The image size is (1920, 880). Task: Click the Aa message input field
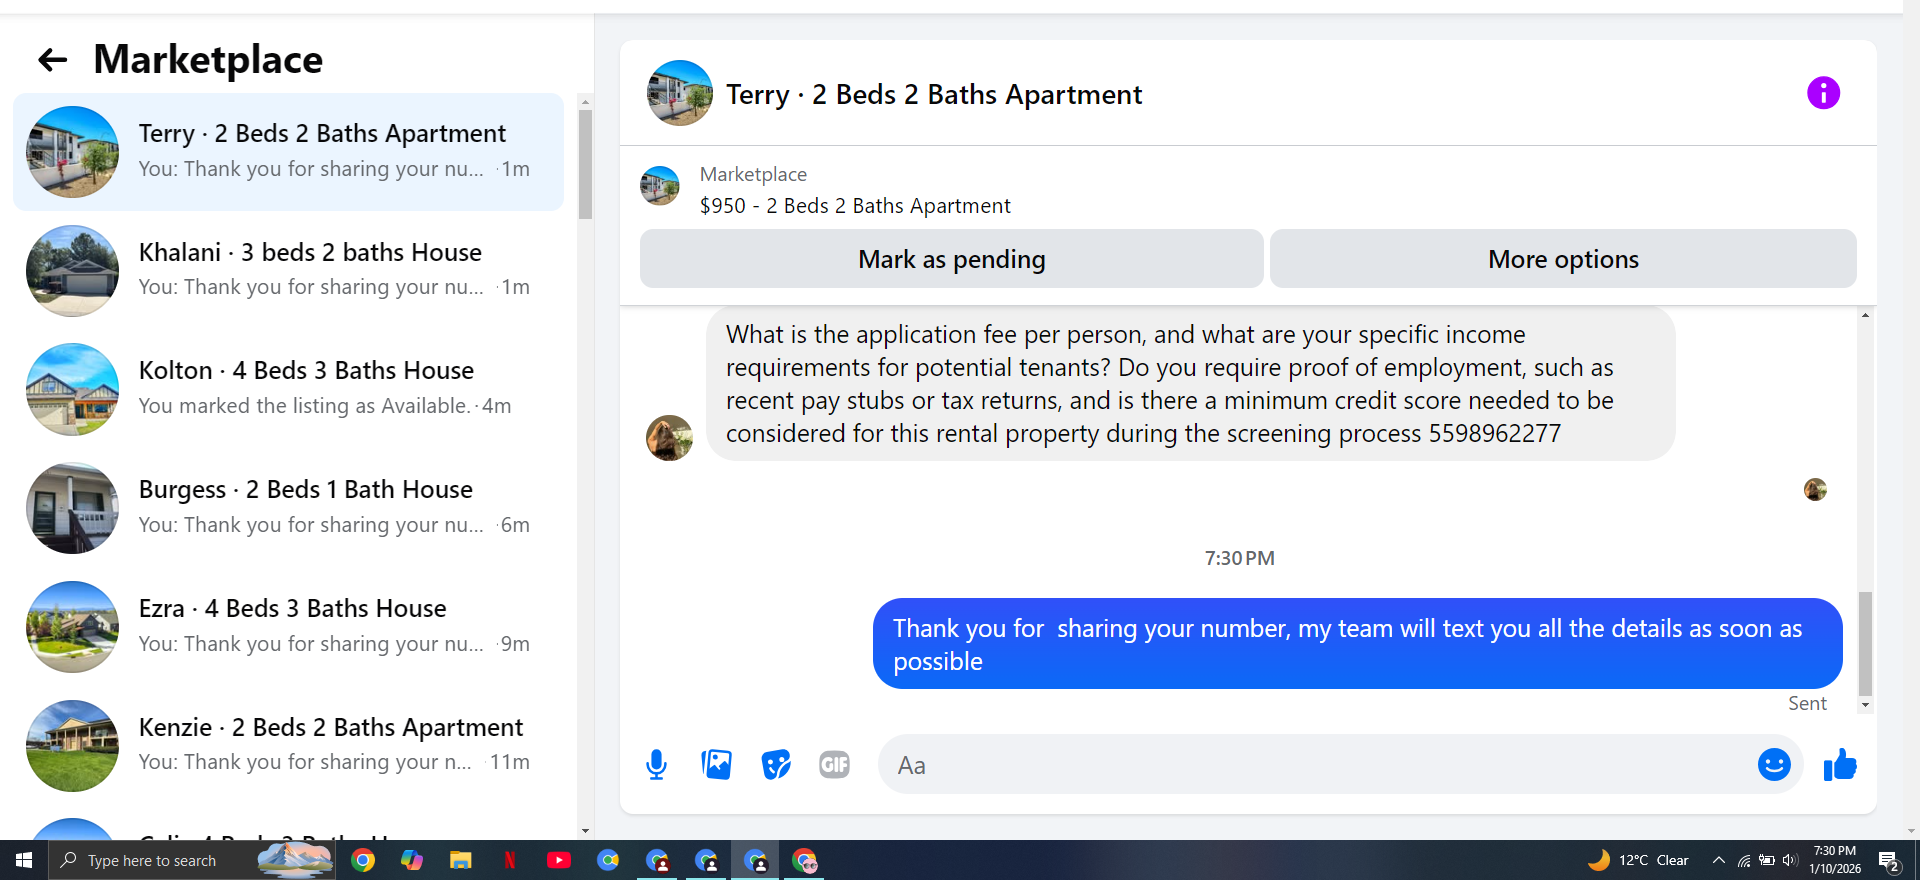click(1320, 765)
